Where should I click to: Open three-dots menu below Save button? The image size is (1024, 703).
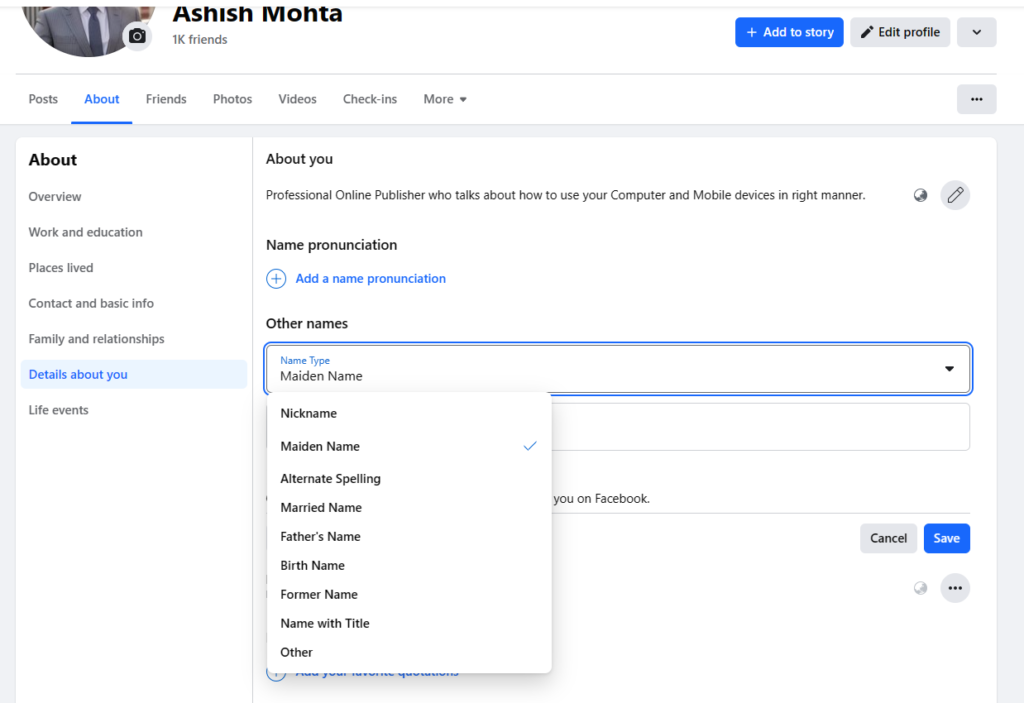[x=955, y=588]
